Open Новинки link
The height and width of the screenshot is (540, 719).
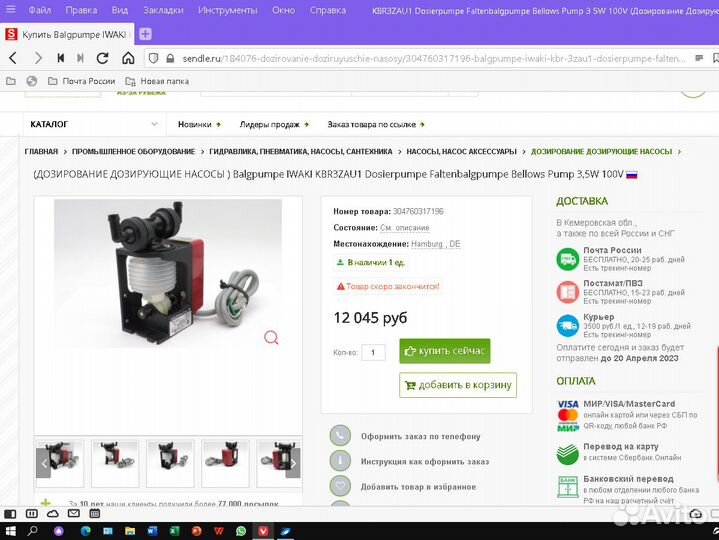click(x=199, y=124)
